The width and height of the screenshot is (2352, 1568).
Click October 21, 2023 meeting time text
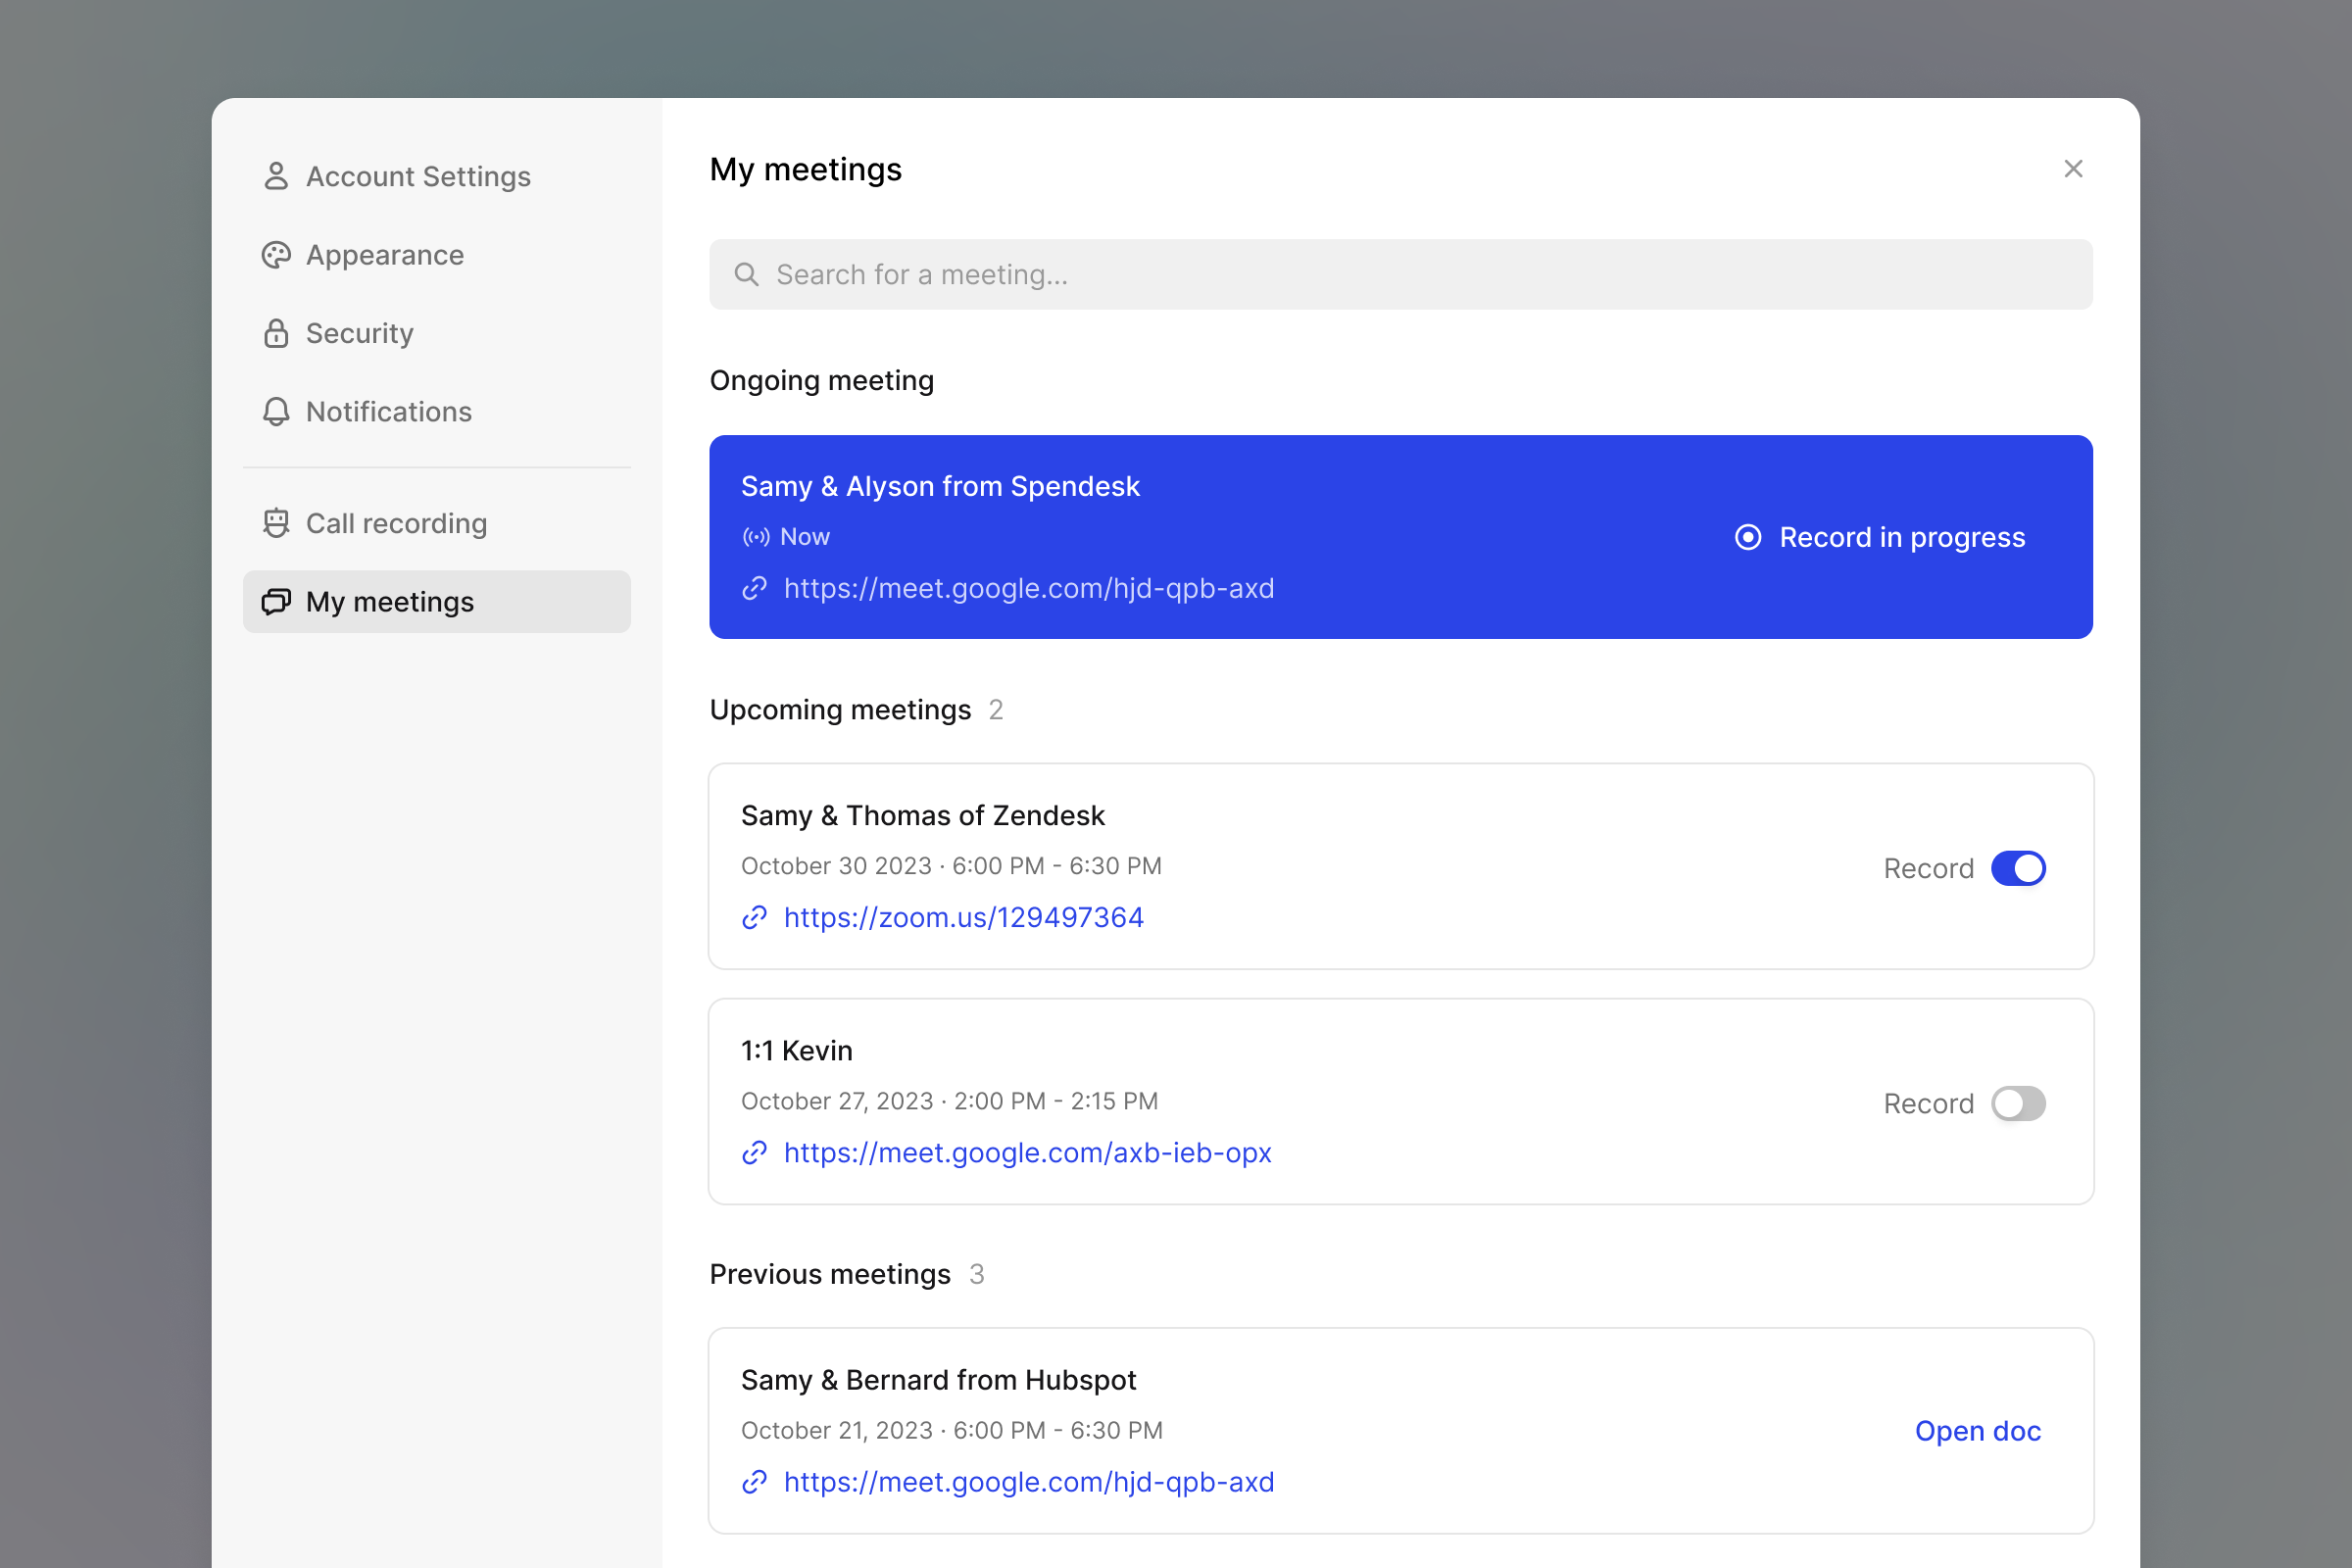pyautogui.click(x=952, y=1430)
